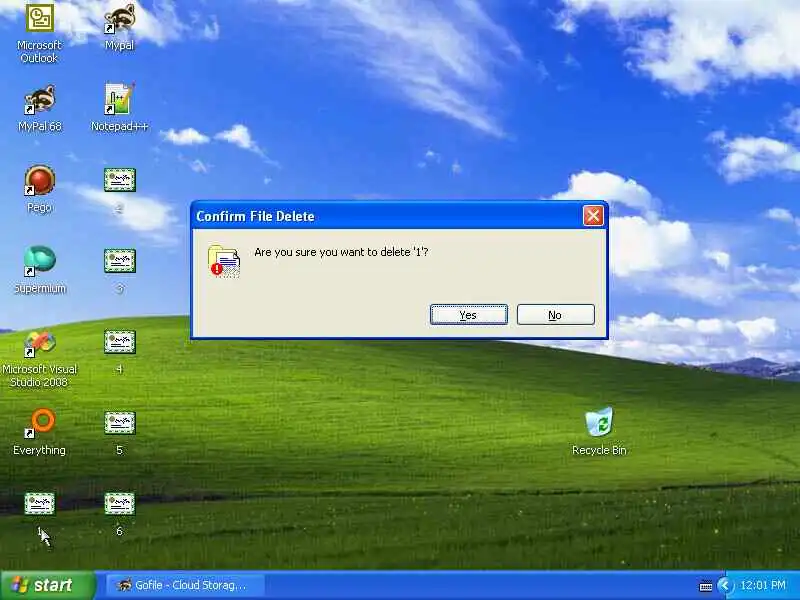Screen dimensions: 800x600
Task: Expand hidden system tray icons arrow
Action: pos(723,585)
